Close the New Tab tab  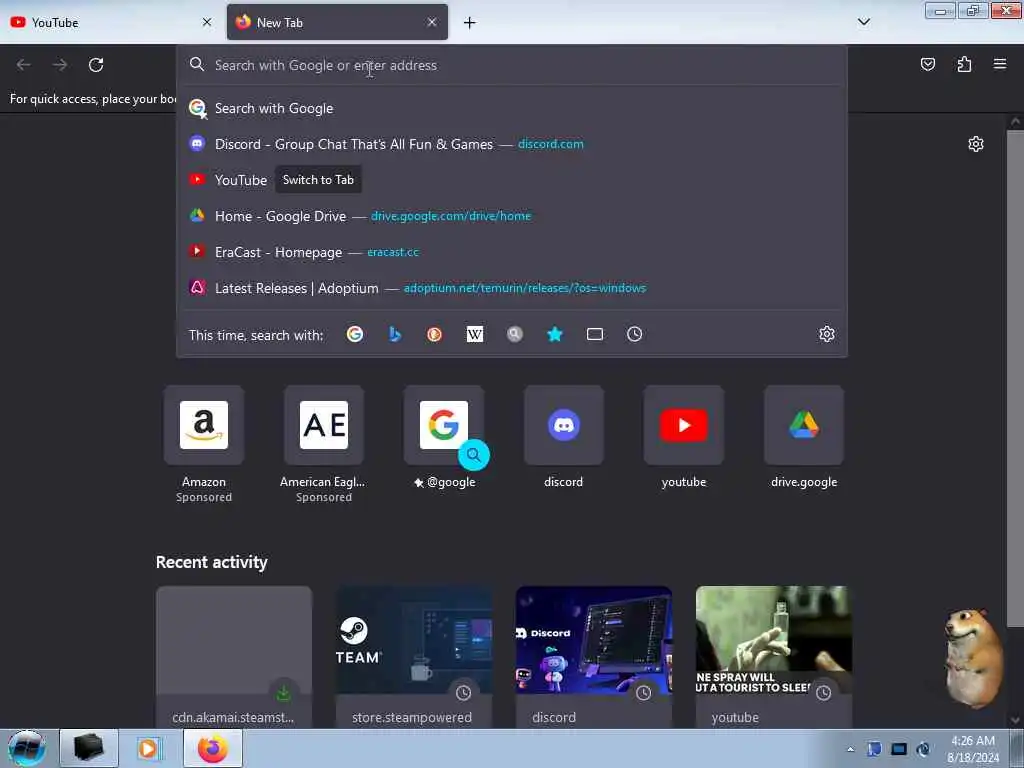432,22
